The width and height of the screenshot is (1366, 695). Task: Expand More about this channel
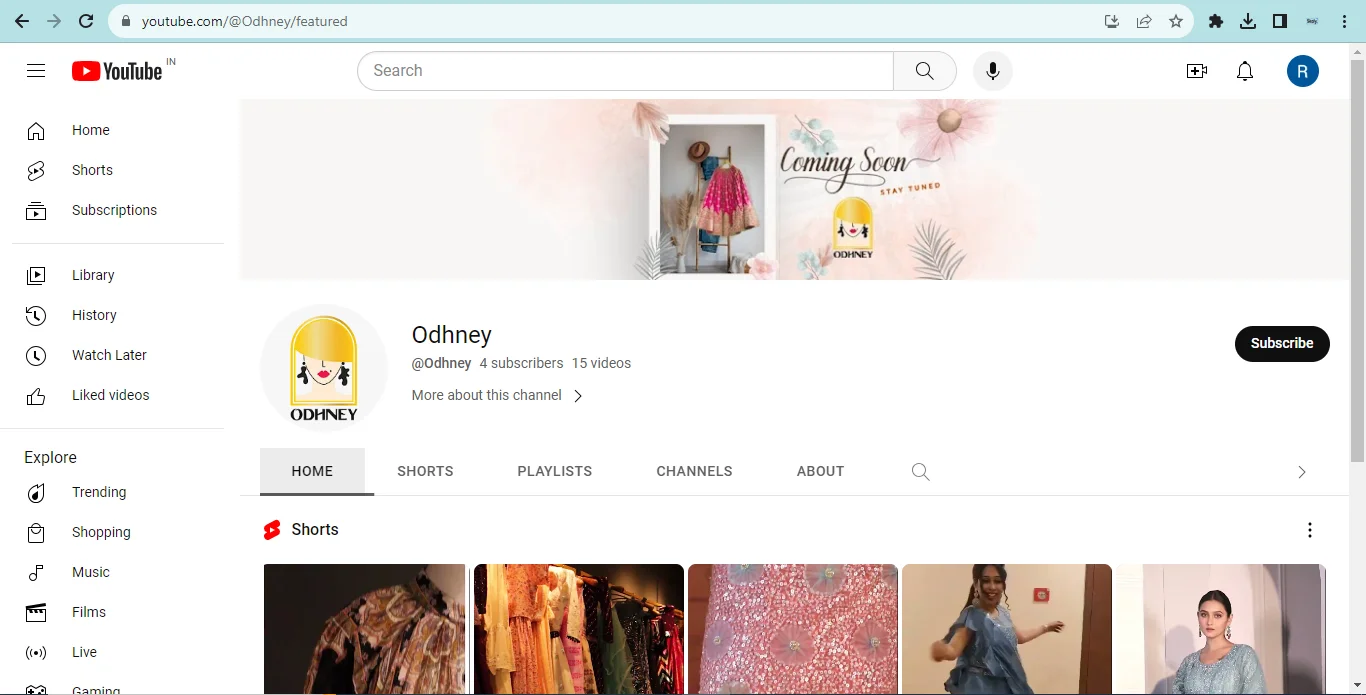pyautogui.click(x=497, y=396)
